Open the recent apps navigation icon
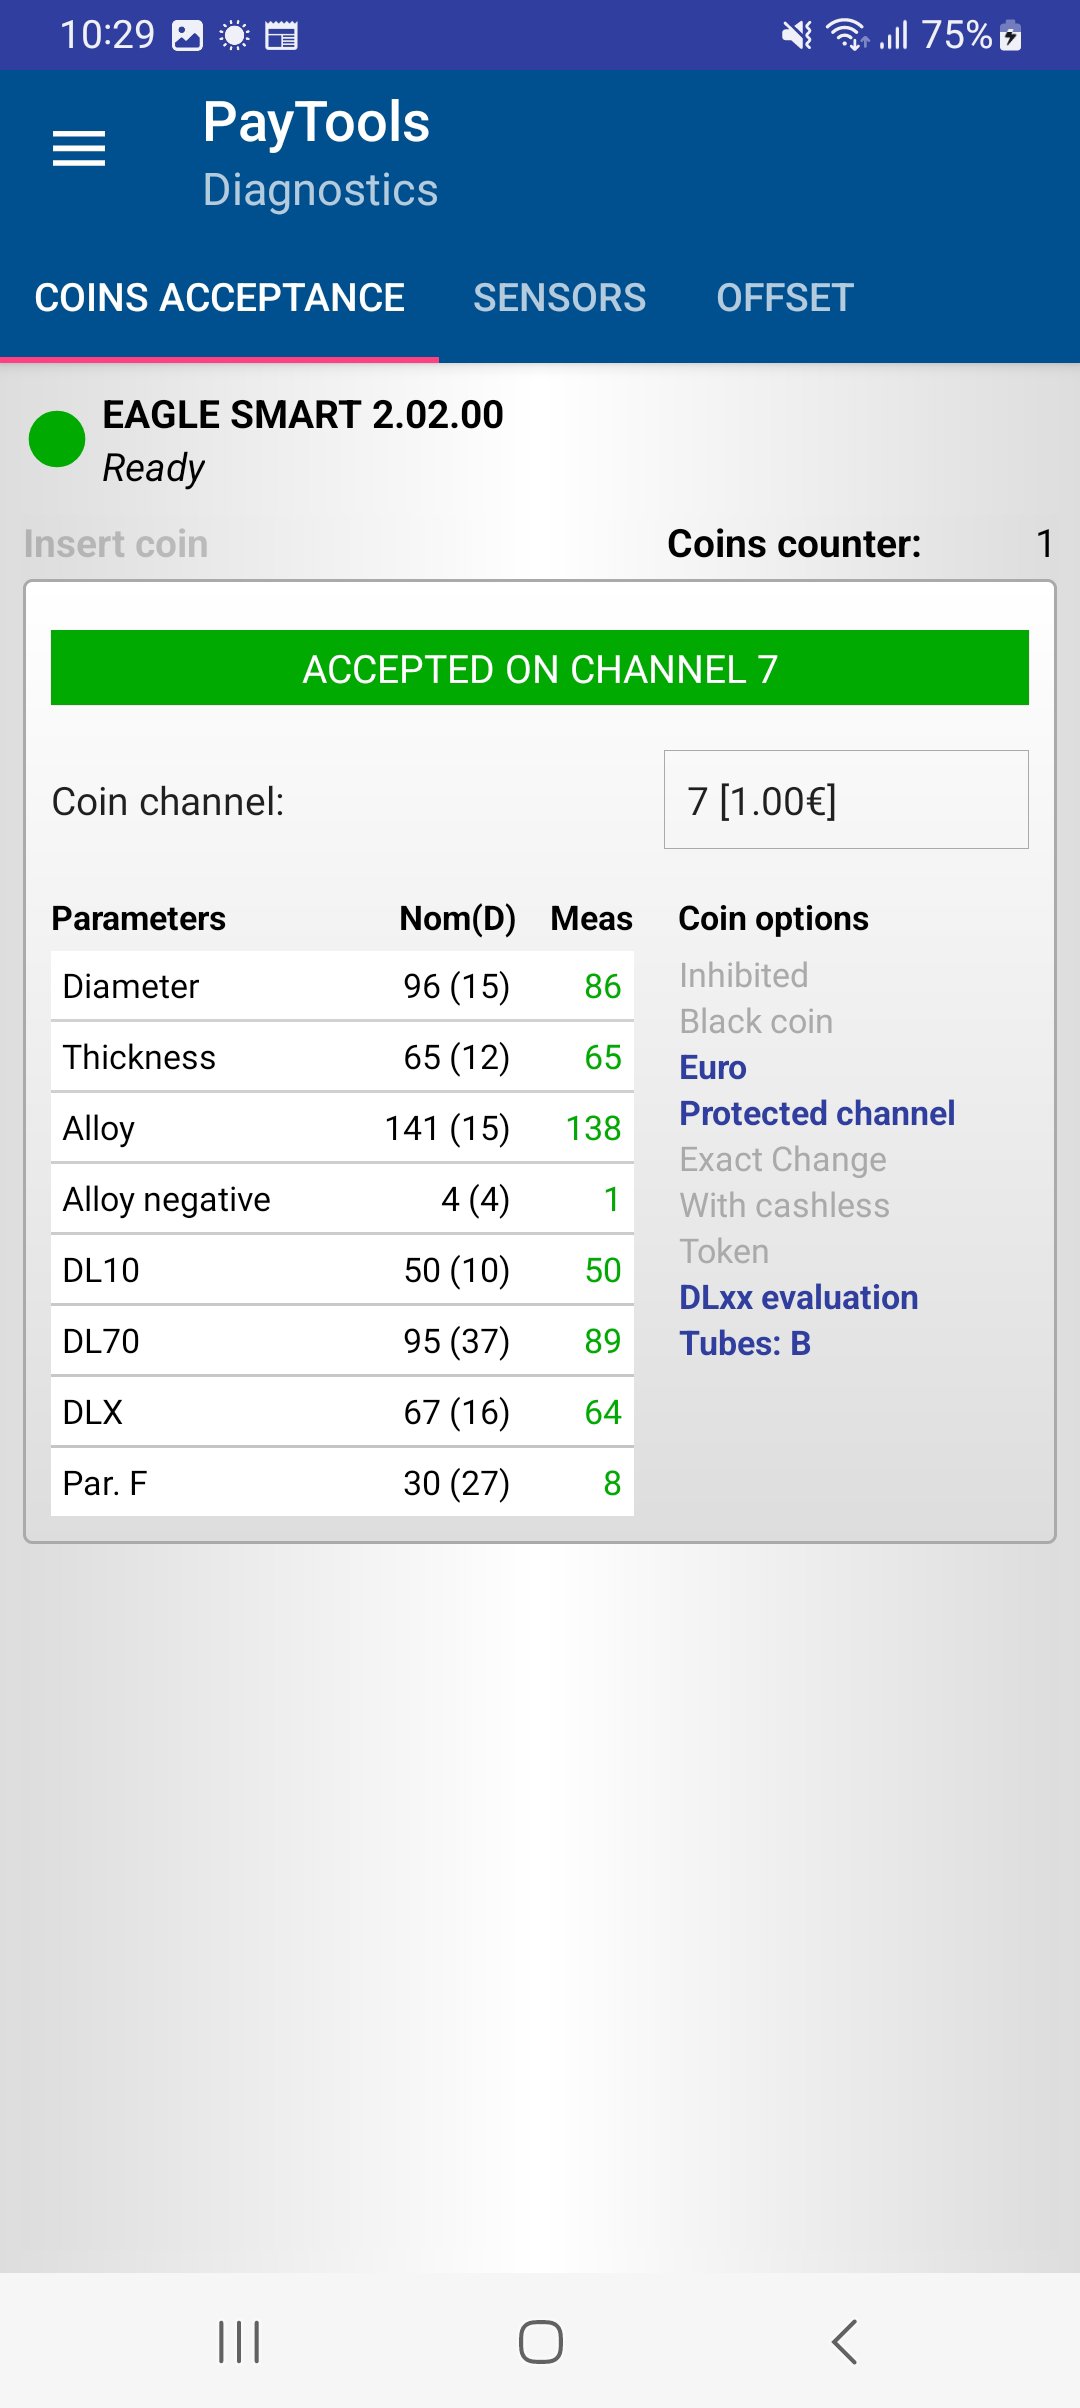The width and height of the screenshot is (1080, 2408). tap(239, 2341)
